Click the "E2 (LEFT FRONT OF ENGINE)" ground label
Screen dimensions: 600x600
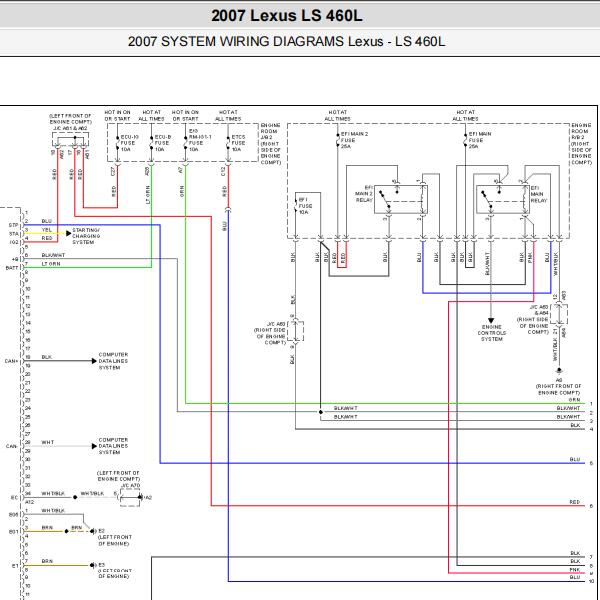pyautogui.click(x=115, y=537)
